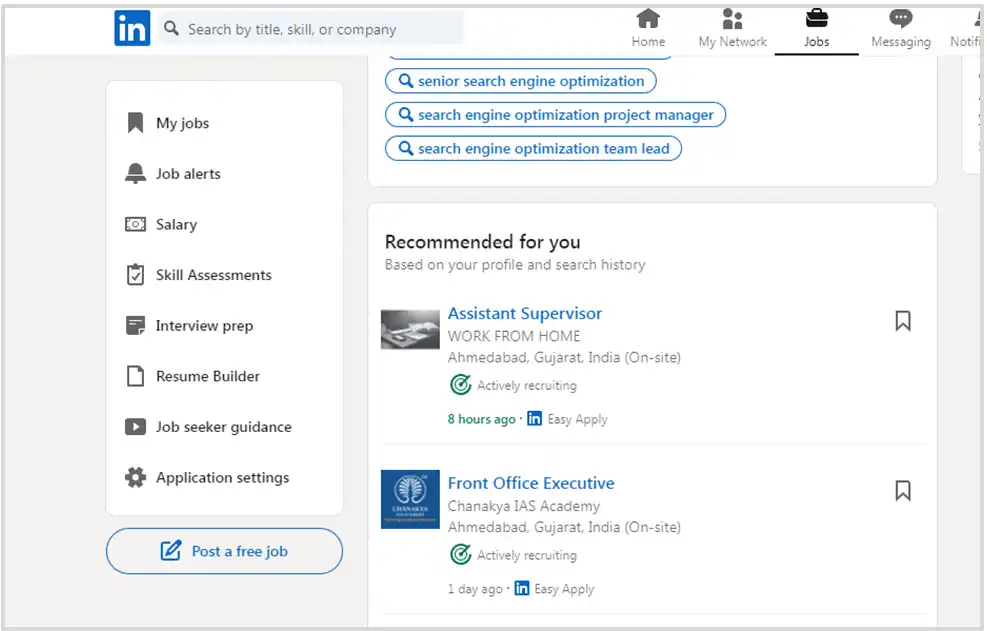Screen dimensions: 987x631
Task: Click the LinkedIn Easy Apply icon for Front Office Executive
Action: tap(522, 588)
